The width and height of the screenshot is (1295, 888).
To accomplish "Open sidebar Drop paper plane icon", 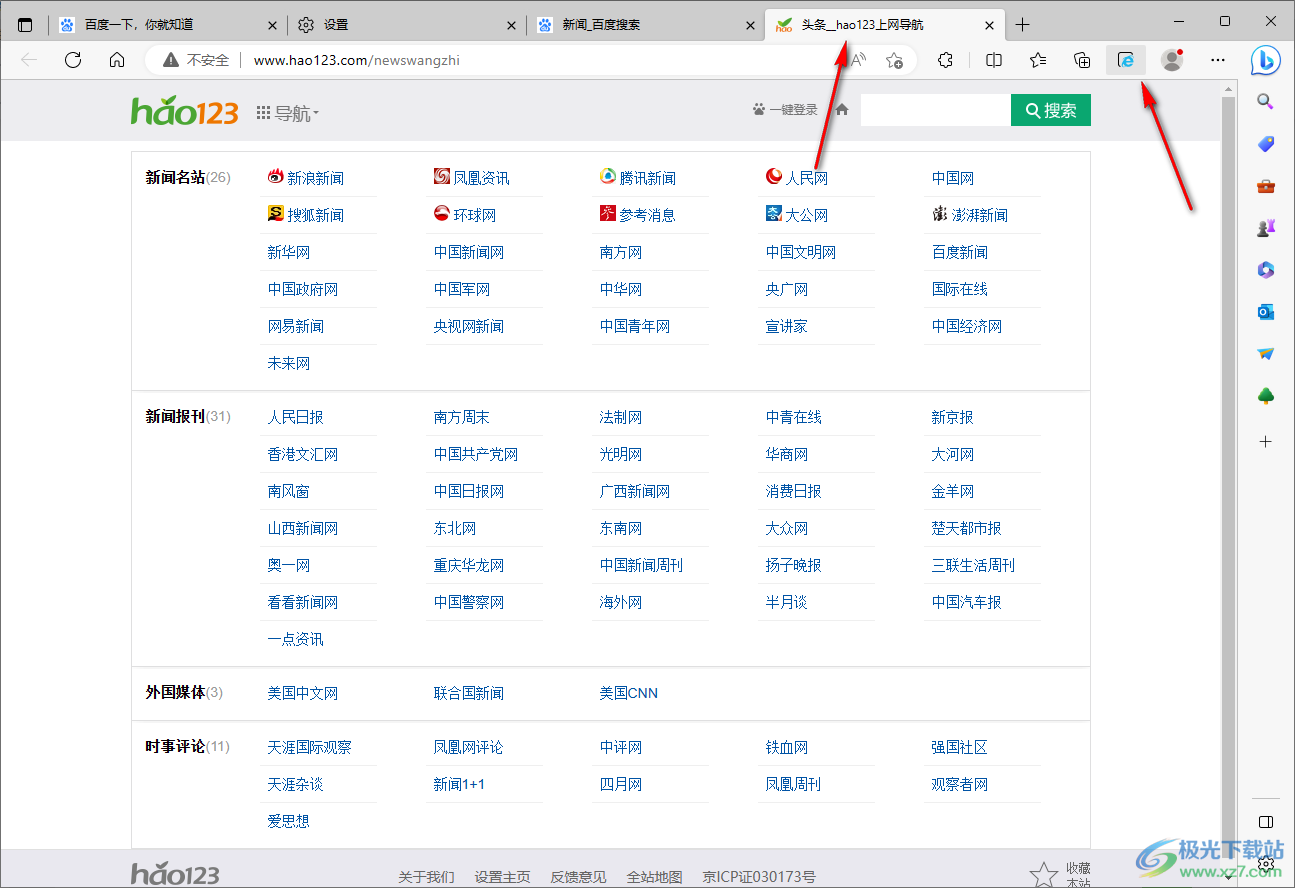I will (x=1265, y=354).
